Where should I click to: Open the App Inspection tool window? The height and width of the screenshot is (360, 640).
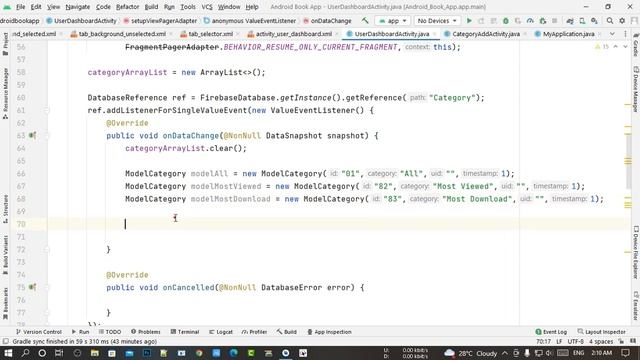pos(329,332)
